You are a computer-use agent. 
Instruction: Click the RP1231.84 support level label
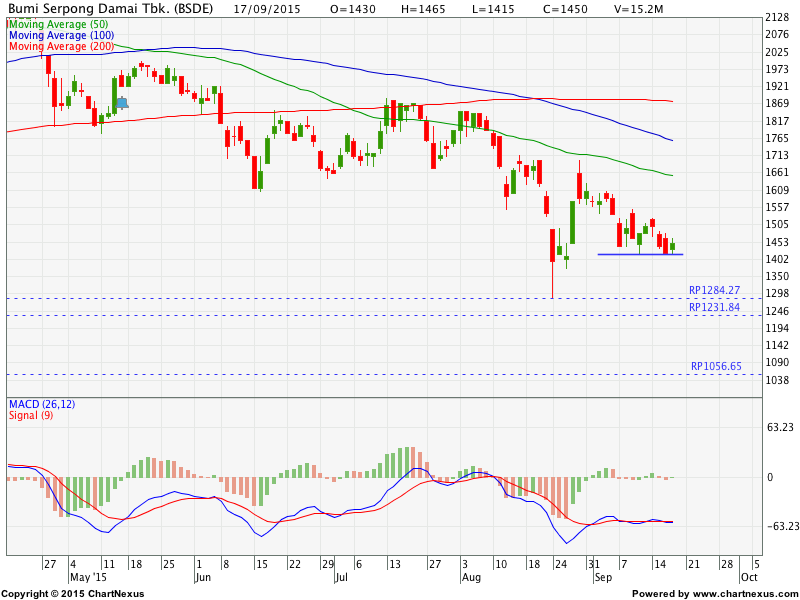714,307
